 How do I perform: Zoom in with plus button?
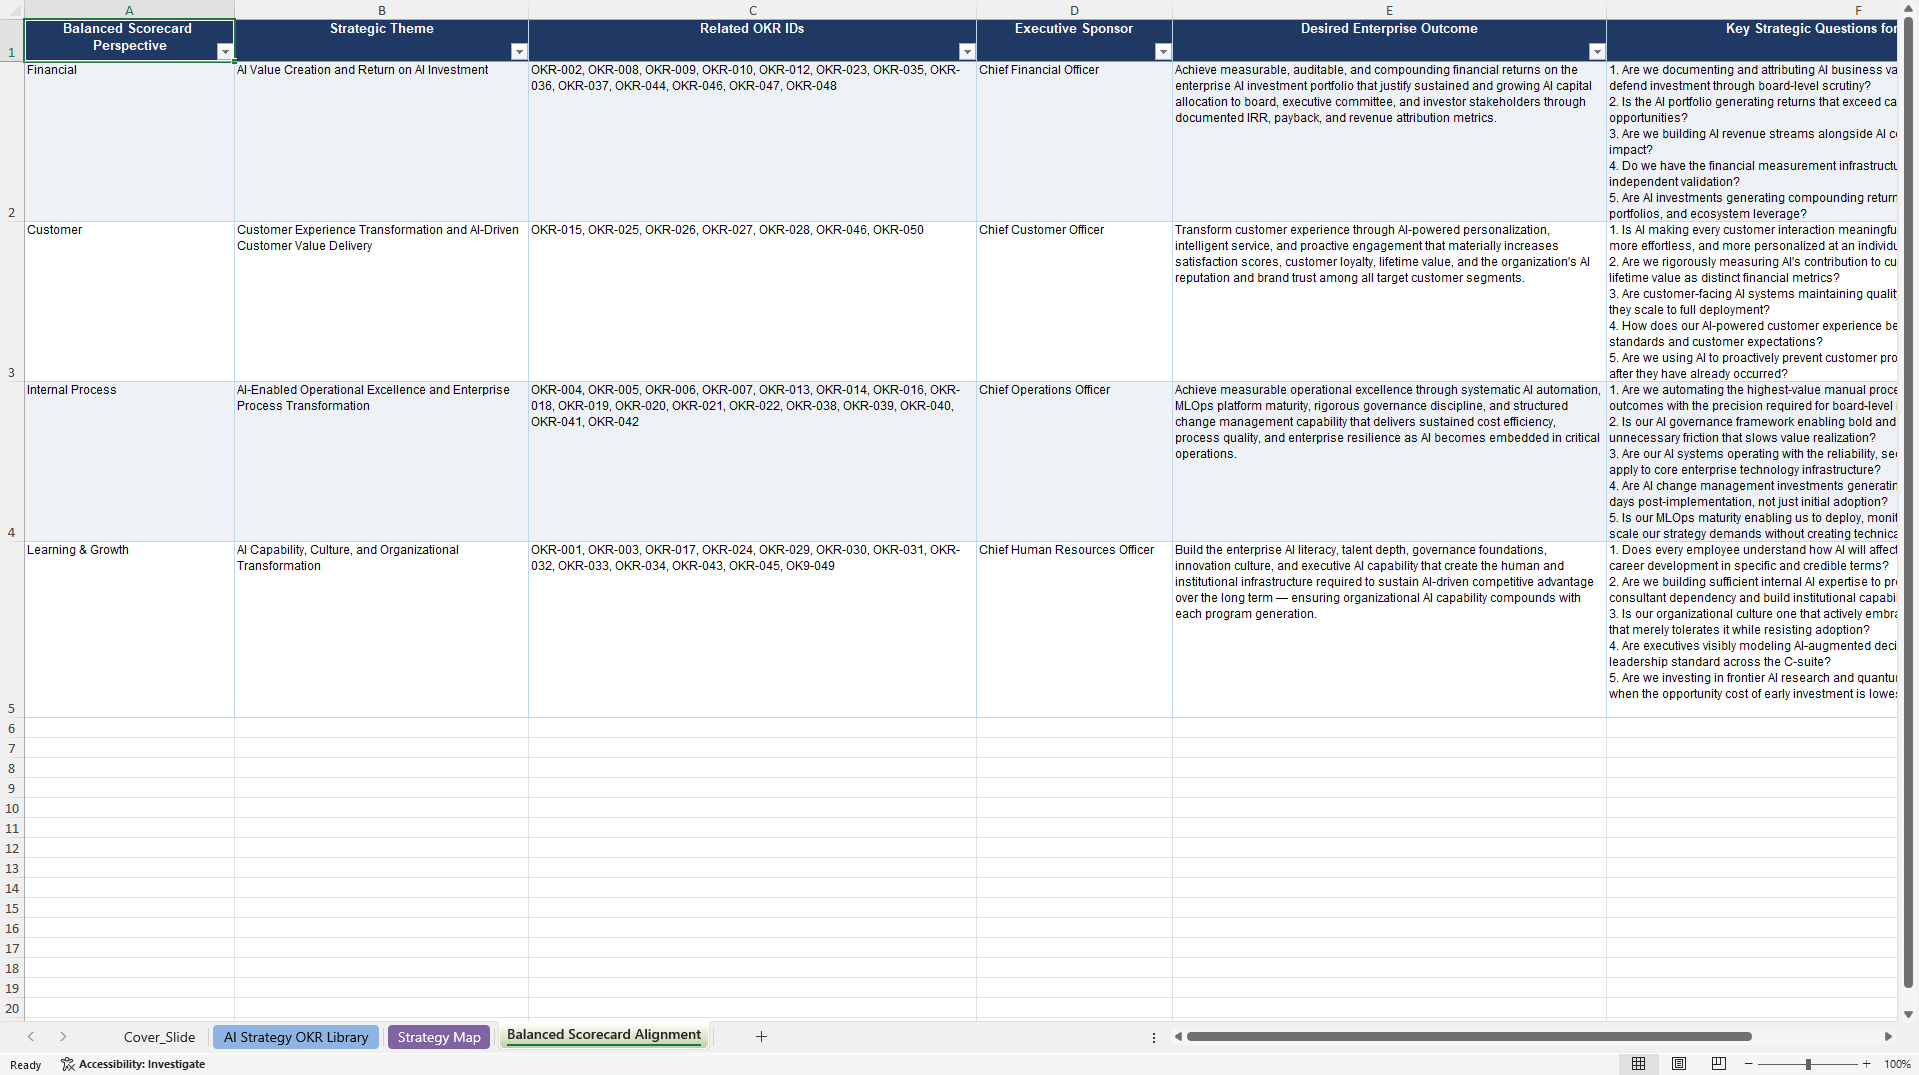pos(1866,1064)
